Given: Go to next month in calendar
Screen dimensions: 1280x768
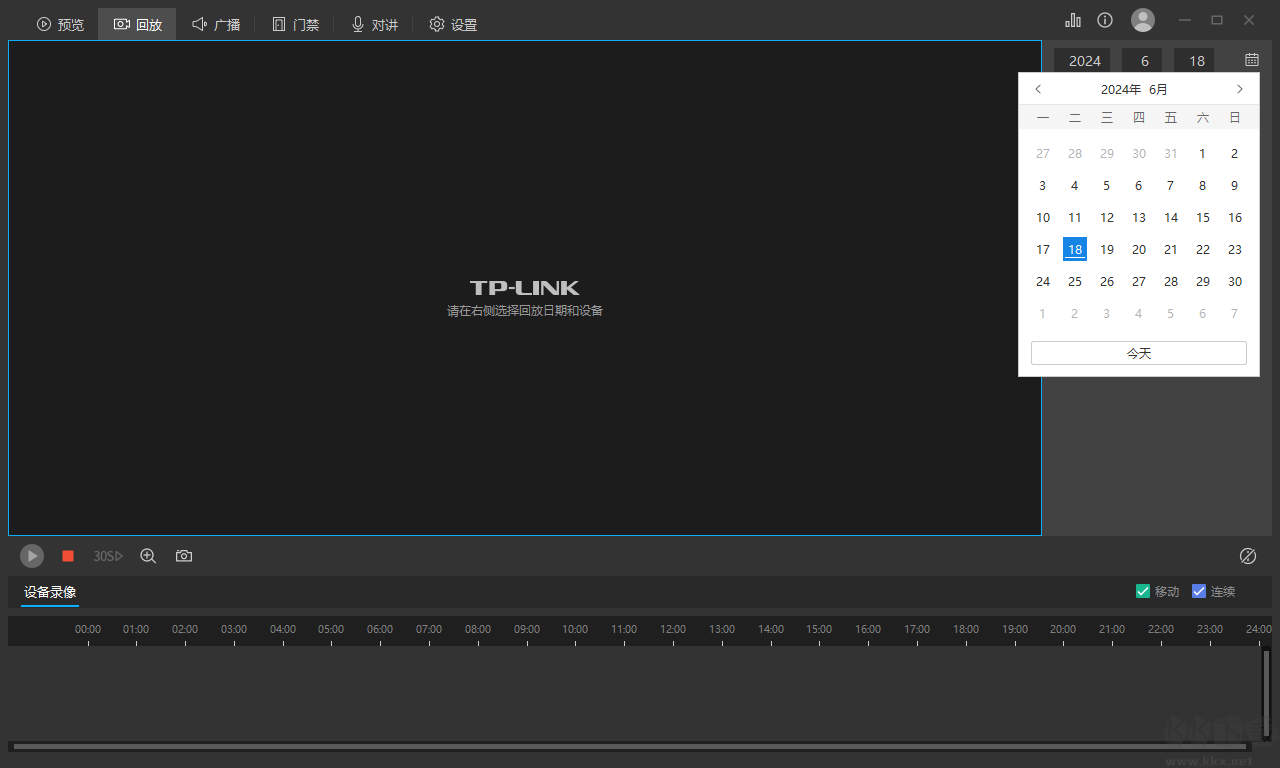Looking at the screenshot, I should tap(1240, 89).
